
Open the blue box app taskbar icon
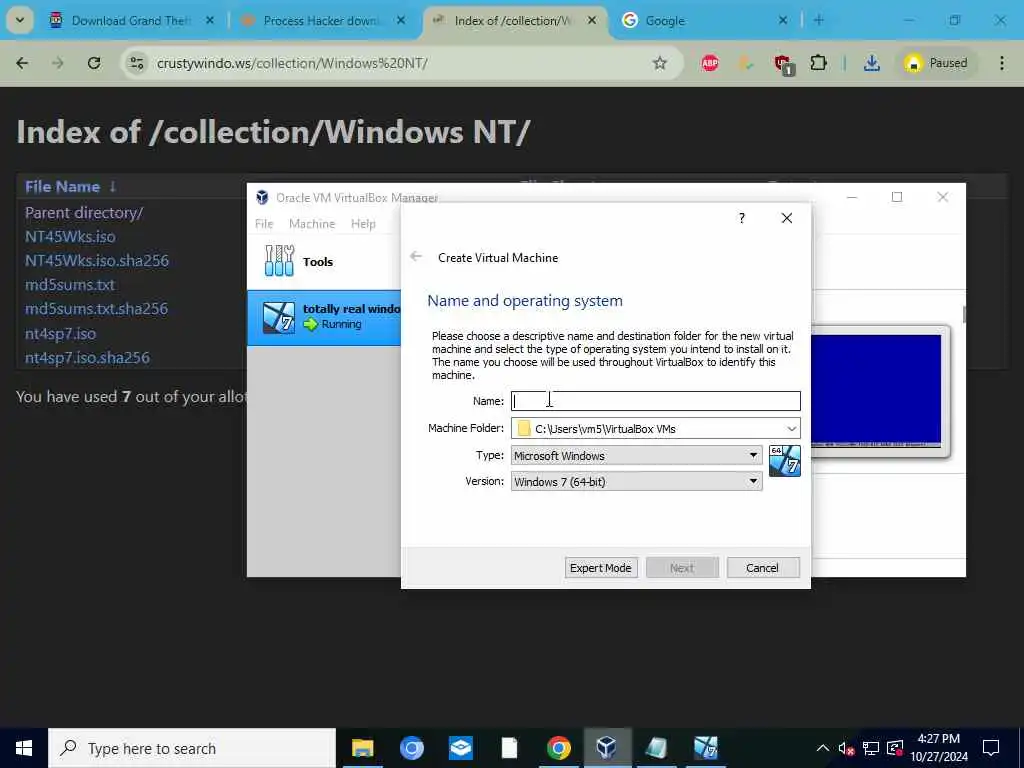460,748
